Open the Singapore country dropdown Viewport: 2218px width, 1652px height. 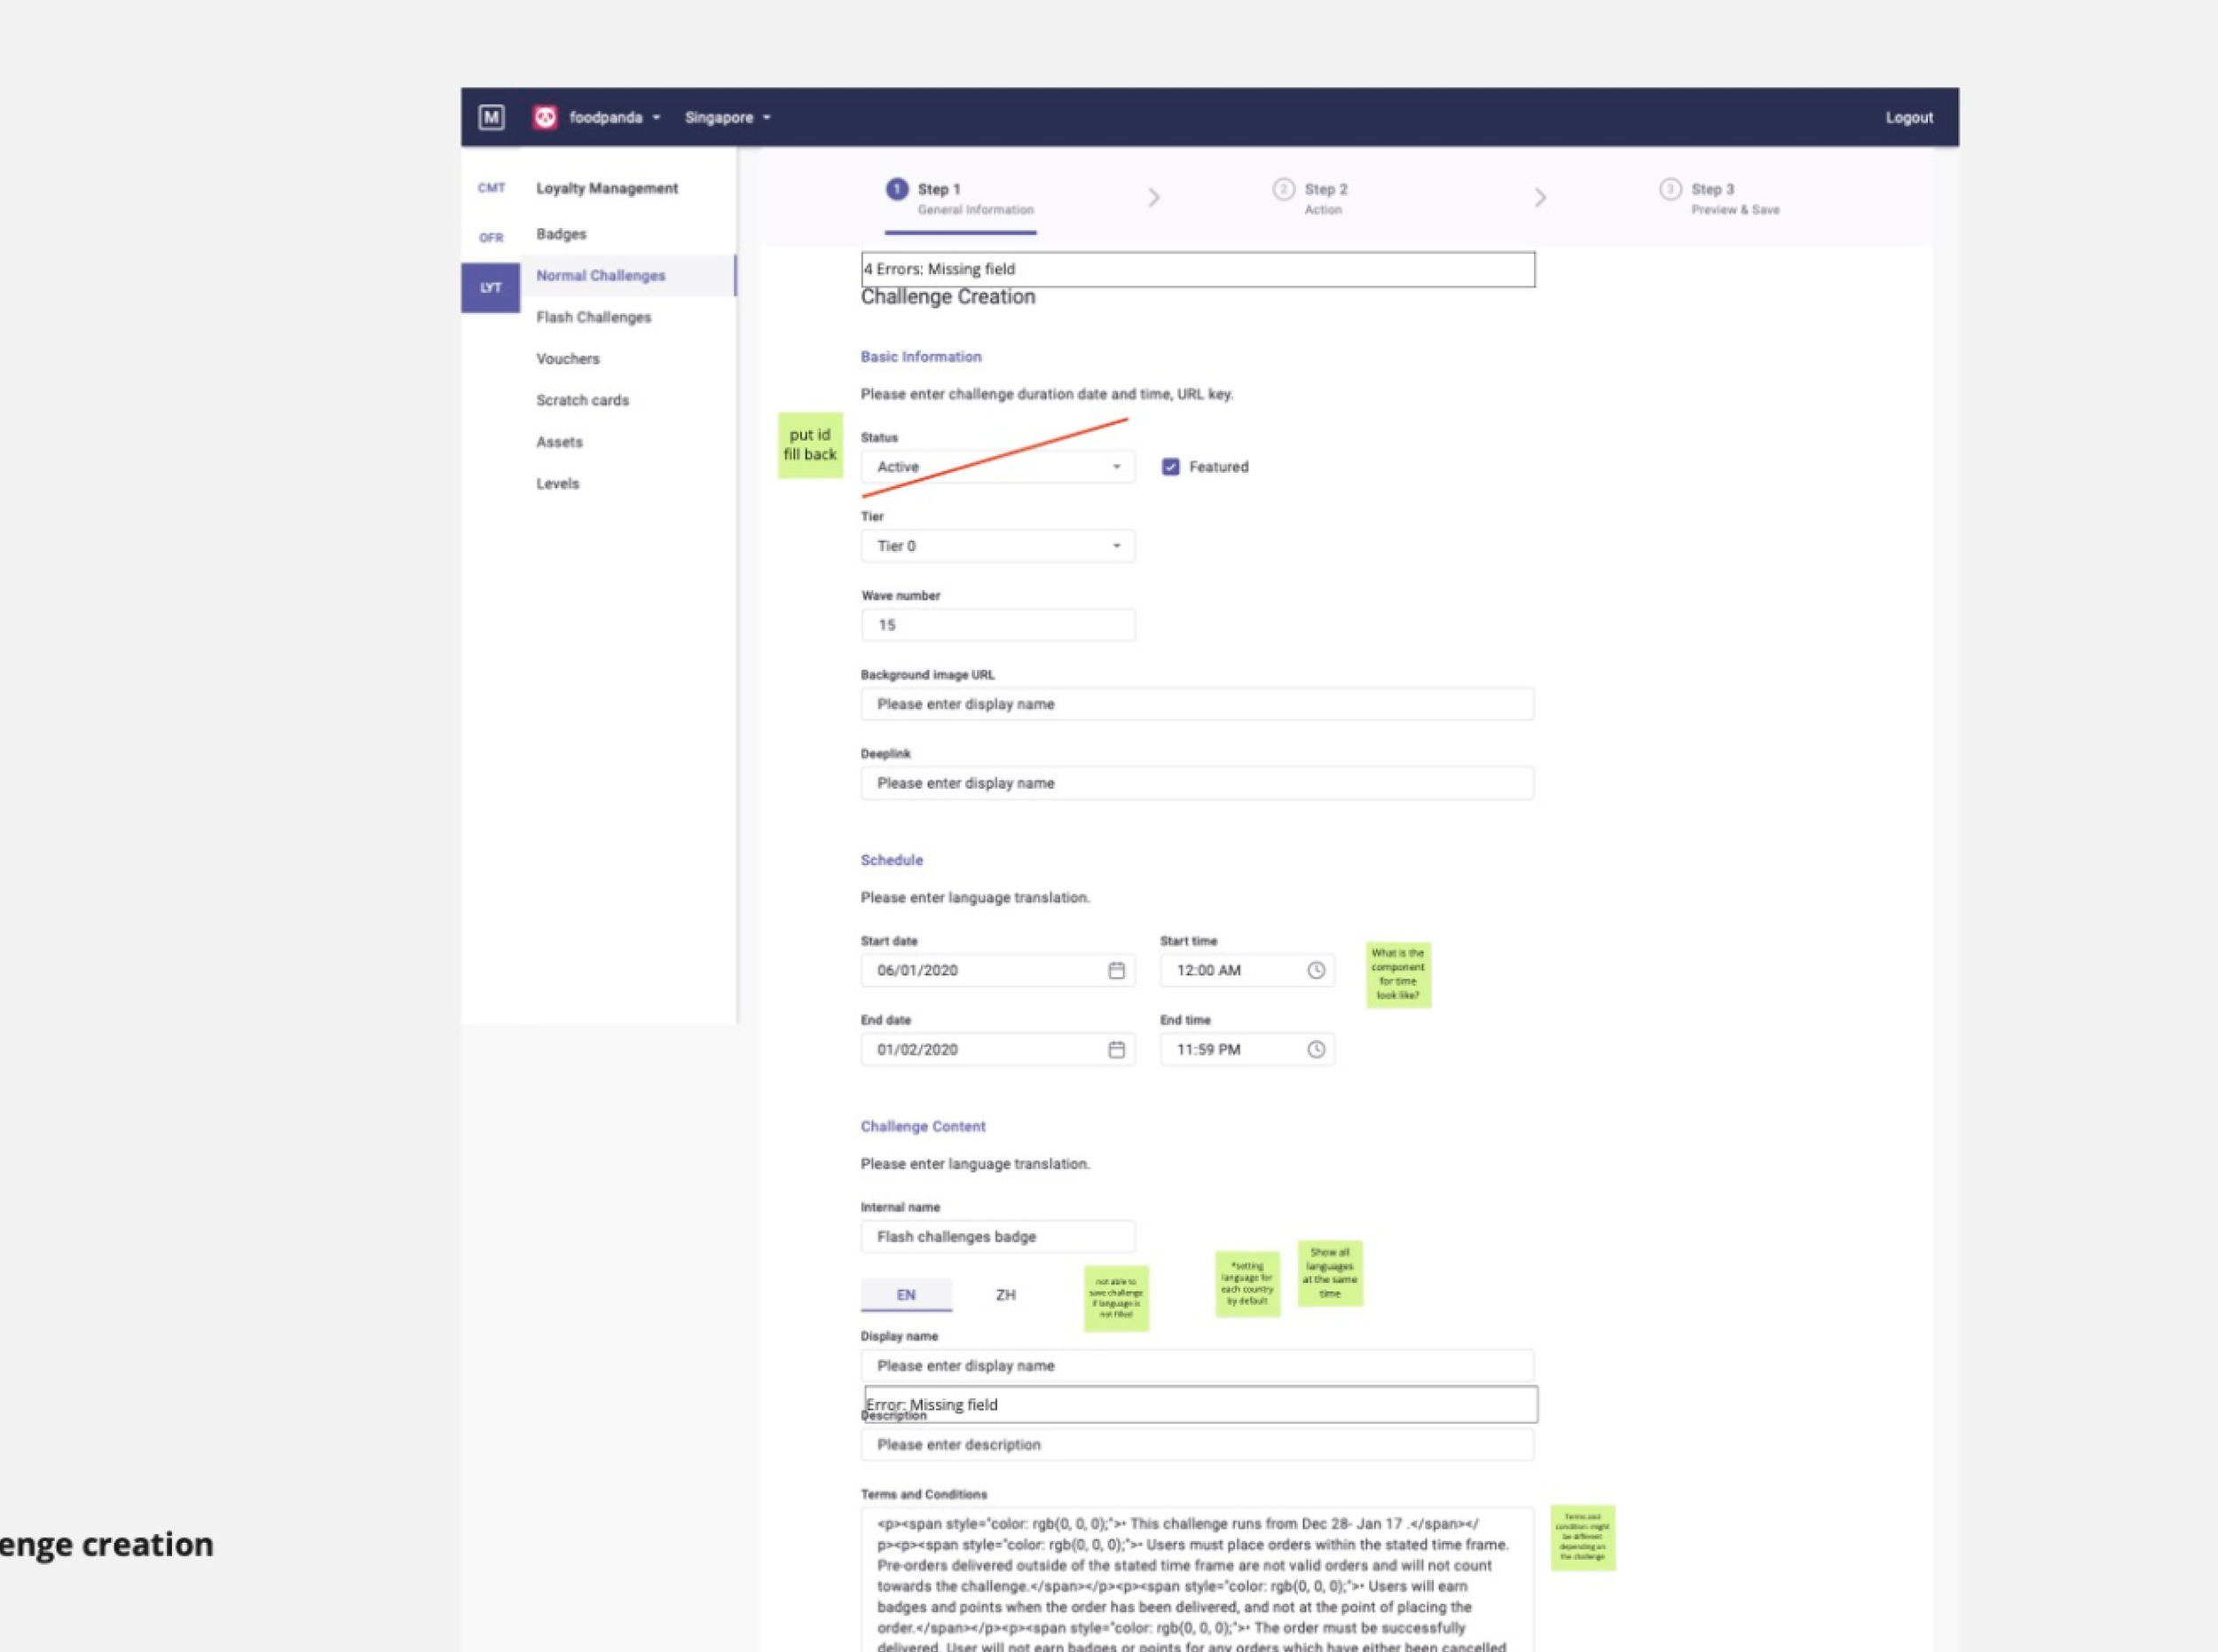point(727,118)
